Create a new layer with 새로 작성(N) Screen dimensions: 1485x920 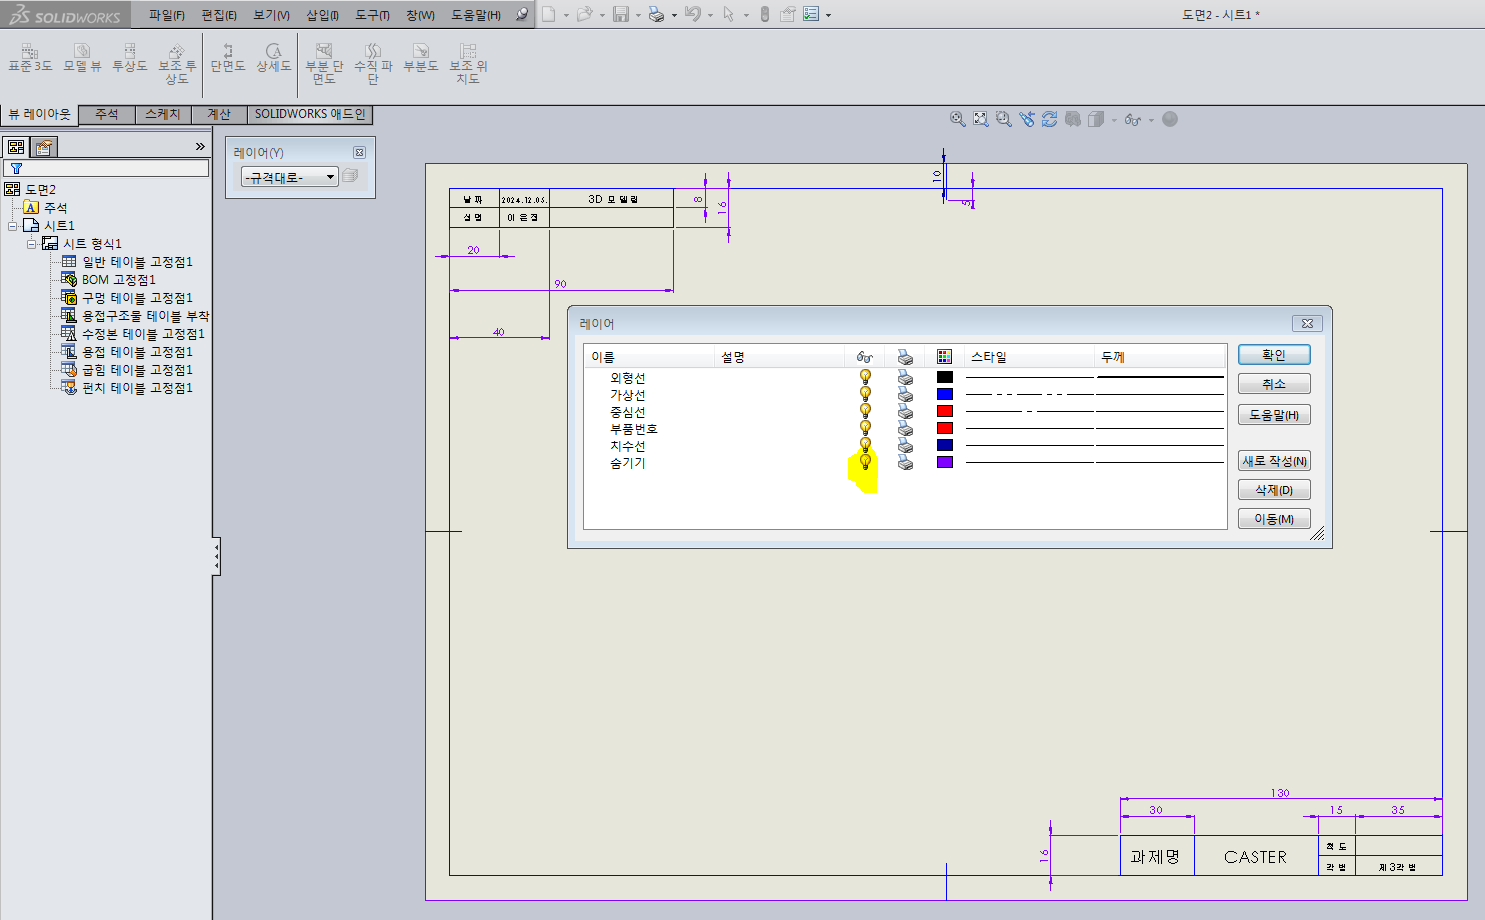[1274, 461]
